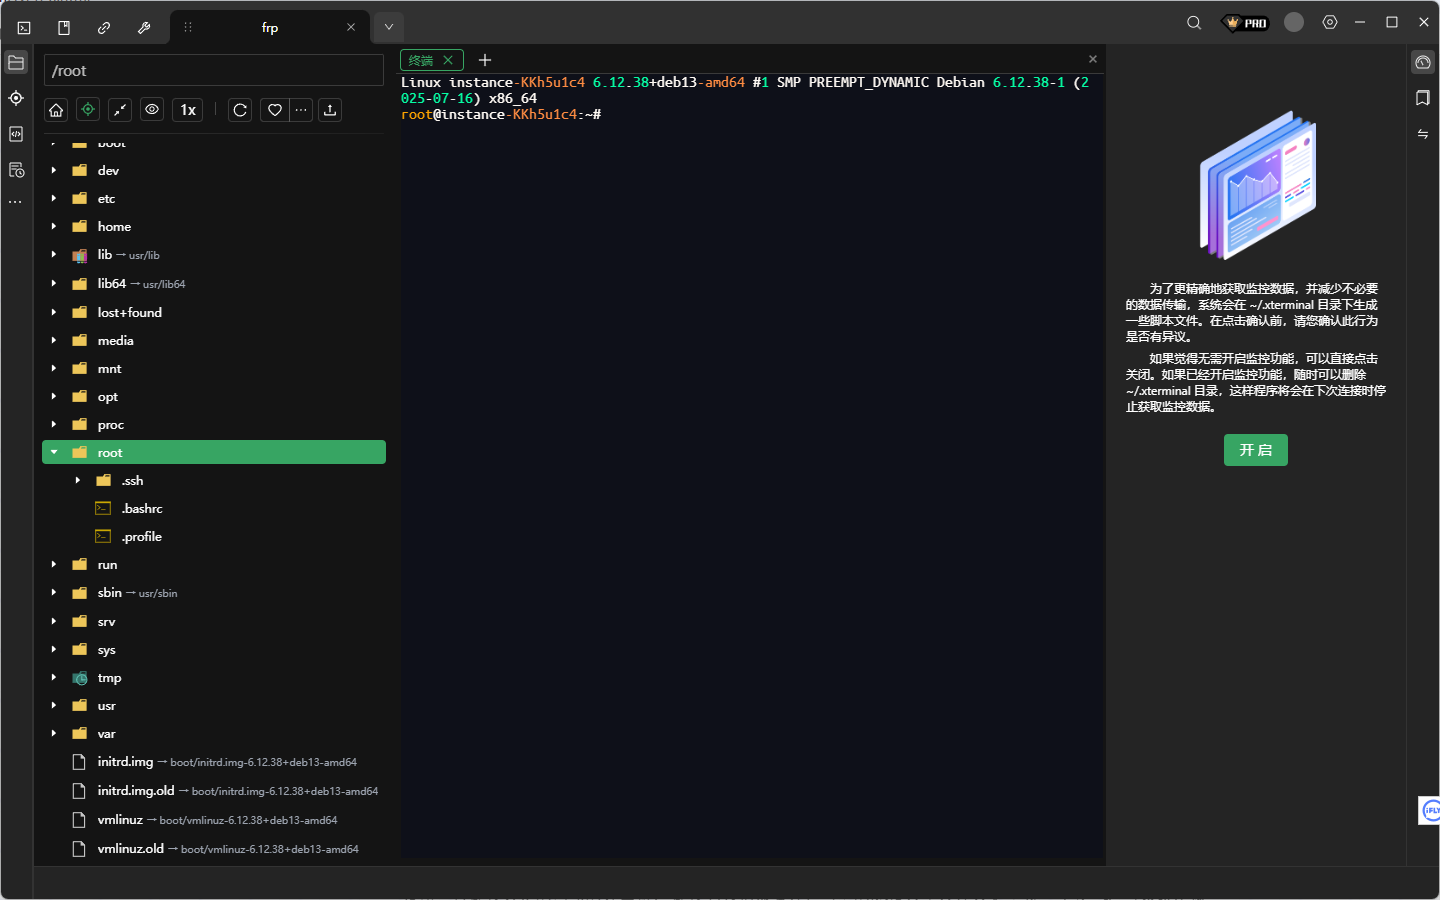
Task: Collapse the root folder tree node
Action: pyautogui.click(x=54, y=453)
